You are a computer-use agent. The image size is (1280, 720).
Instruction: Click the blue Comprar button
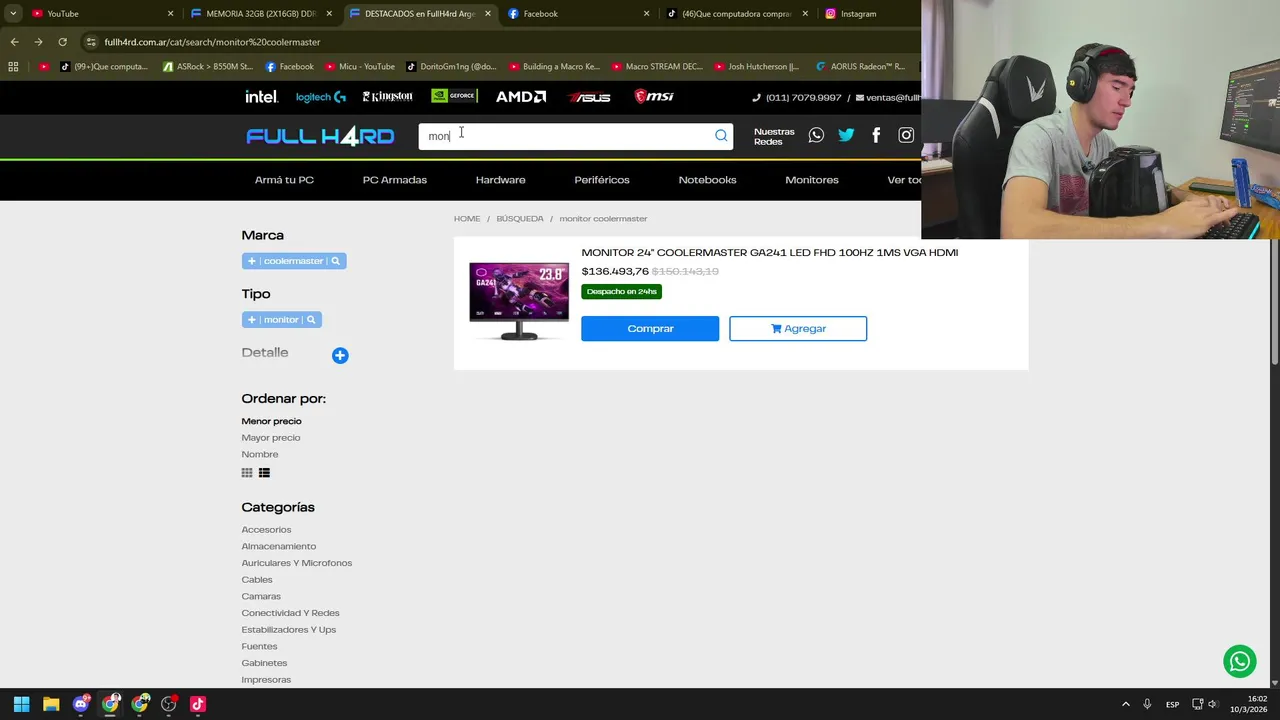pyautogui.click(x=650, y=328)
